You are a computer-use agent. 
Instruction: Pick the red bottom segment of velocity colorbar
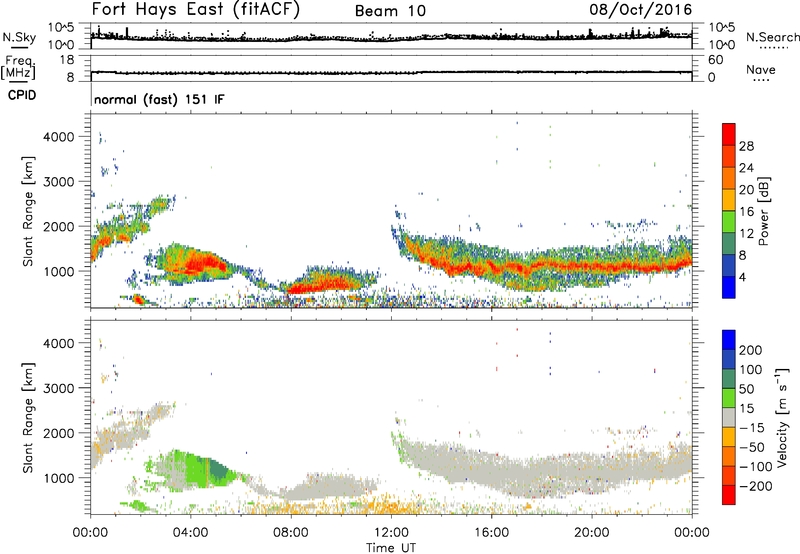[729, 495]
